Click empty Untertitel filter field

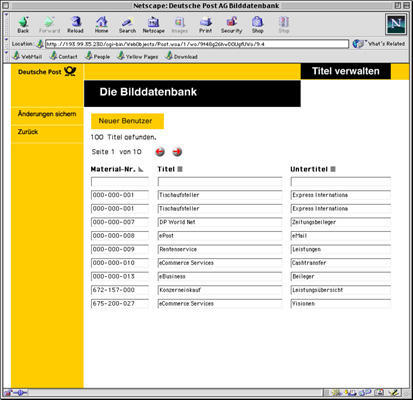coord(340,182)
